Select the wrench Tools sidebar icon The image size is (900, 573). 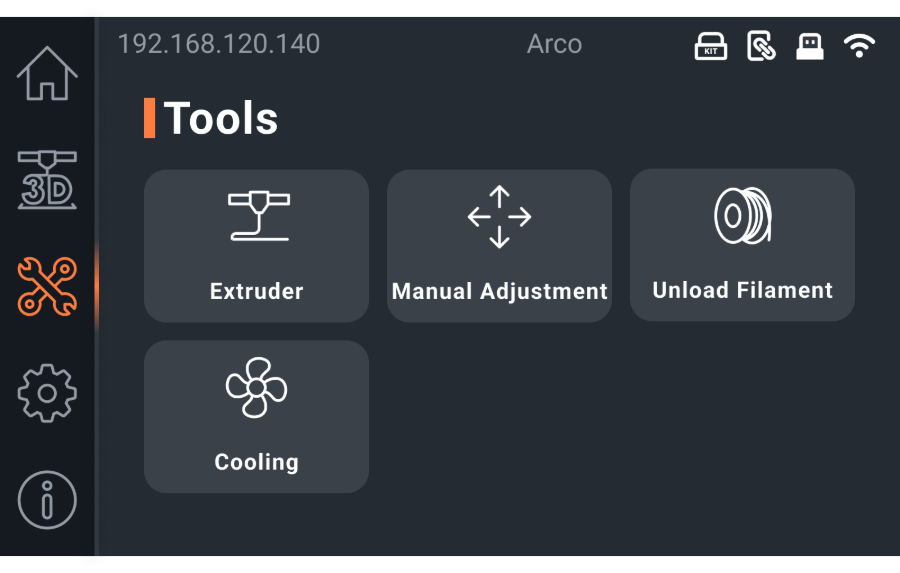47,286
